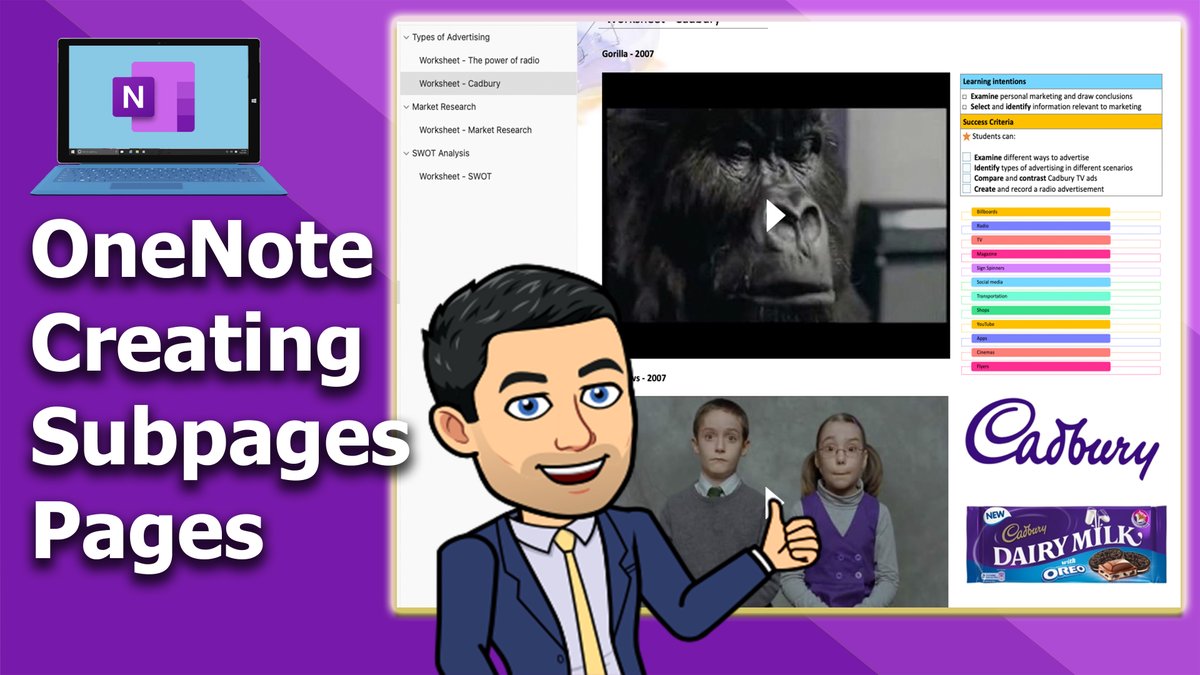Viewport: 1200px width, 675px height.
Task: Play the Gorilla 2007 video
Action: 775,215
